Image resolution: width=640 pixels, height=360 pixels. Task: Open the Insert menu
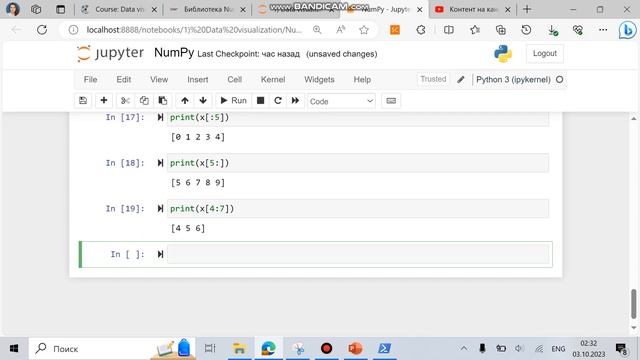coord(198,80)
